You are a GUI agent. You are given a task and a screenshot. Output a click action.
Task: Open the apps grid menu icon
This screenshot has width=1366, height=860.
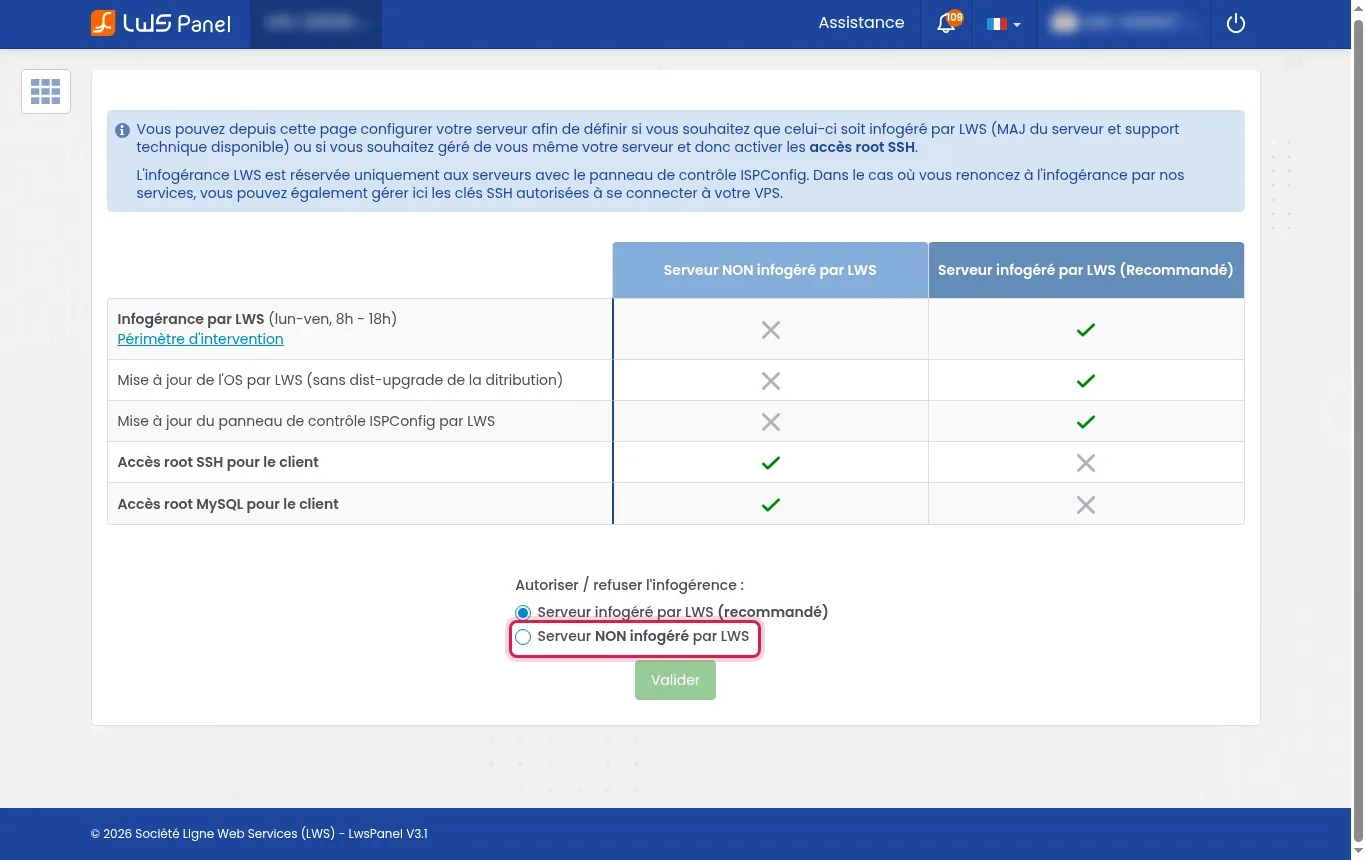pyautogui.click(x=46, y=91)
